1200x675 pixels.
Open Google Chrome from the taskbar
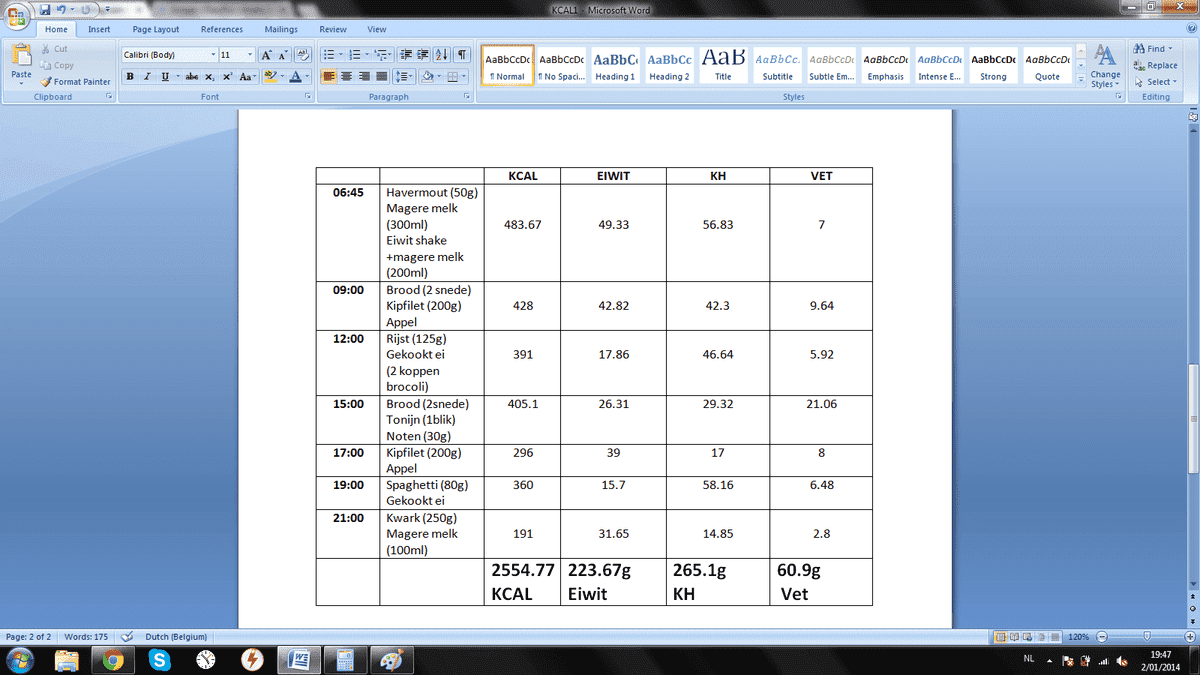[x=113, y=659]
